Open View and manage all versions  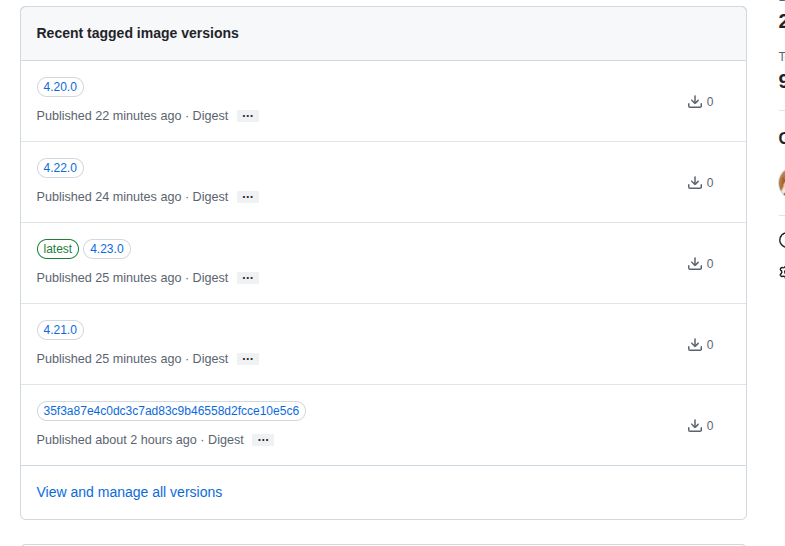pyautogui.click(x=129, y=492)
